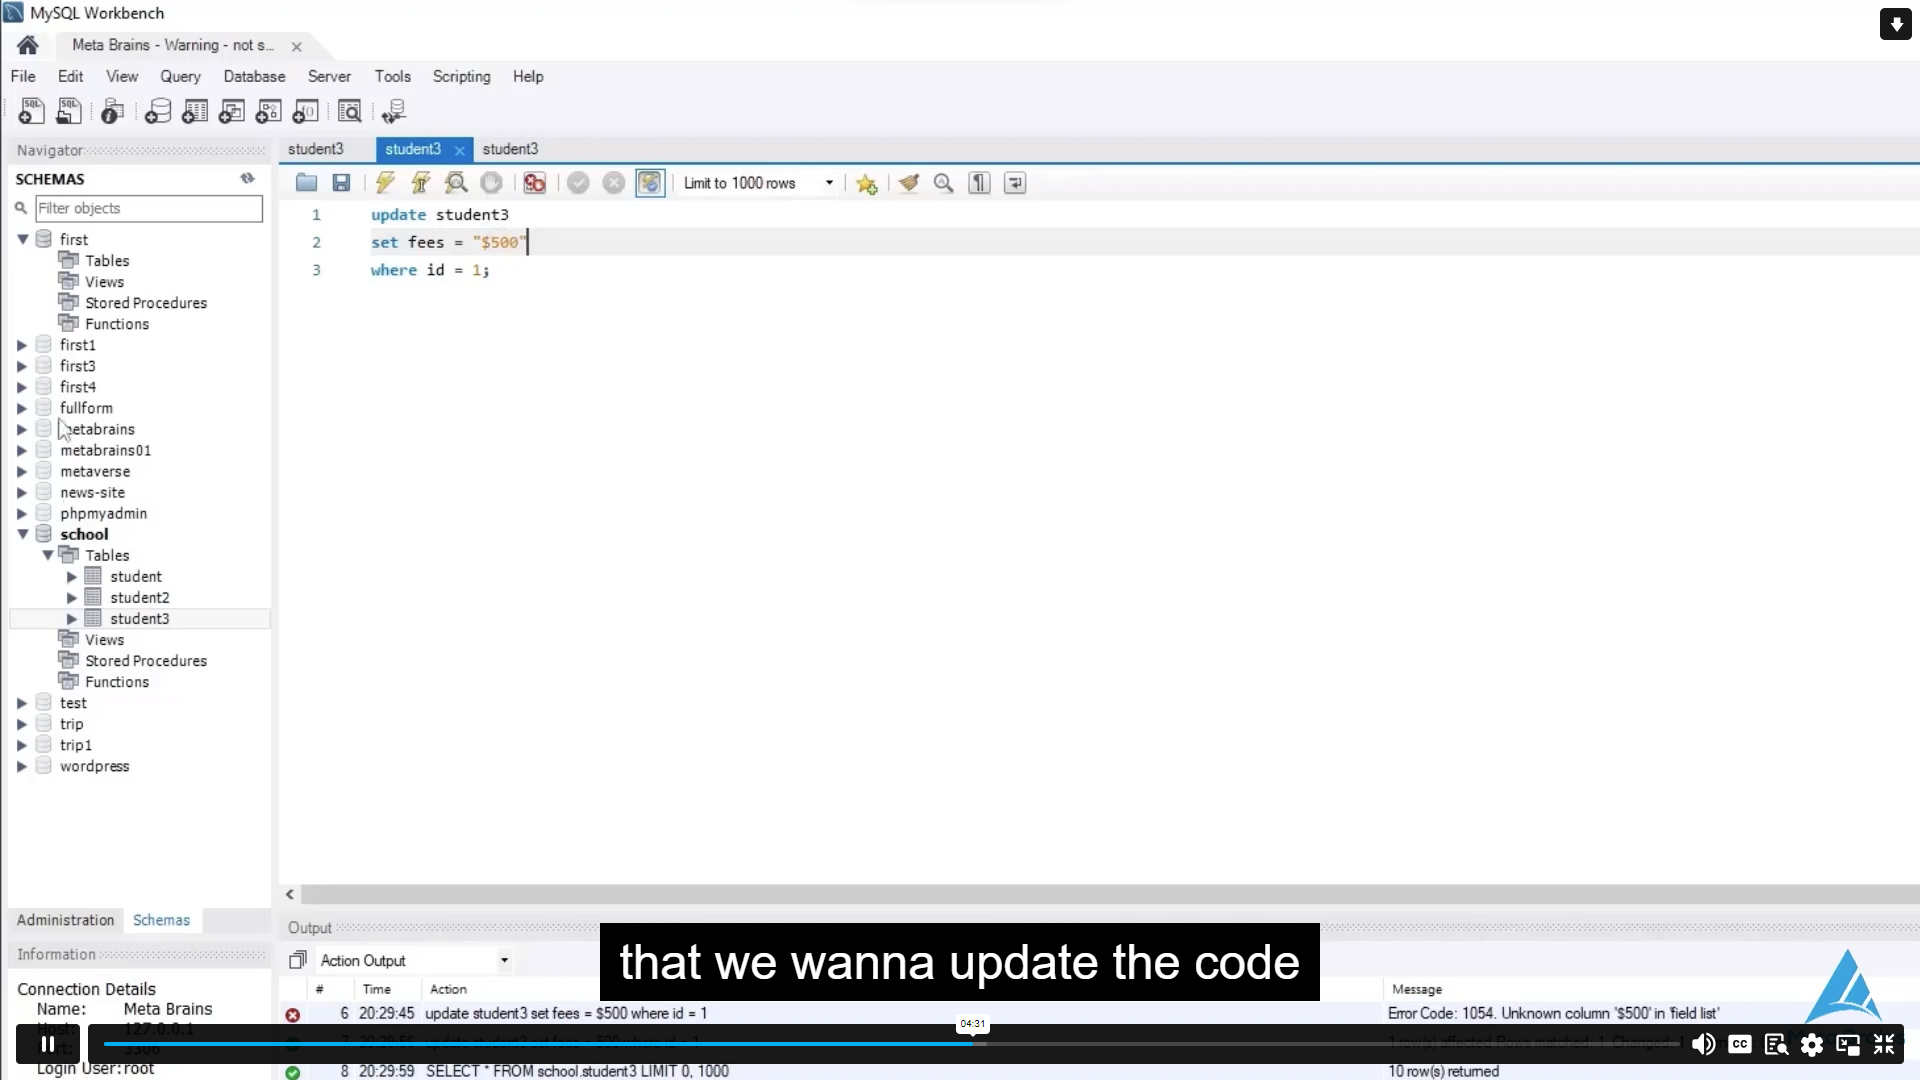Save the query as a snippet

(x=866, y=183)
